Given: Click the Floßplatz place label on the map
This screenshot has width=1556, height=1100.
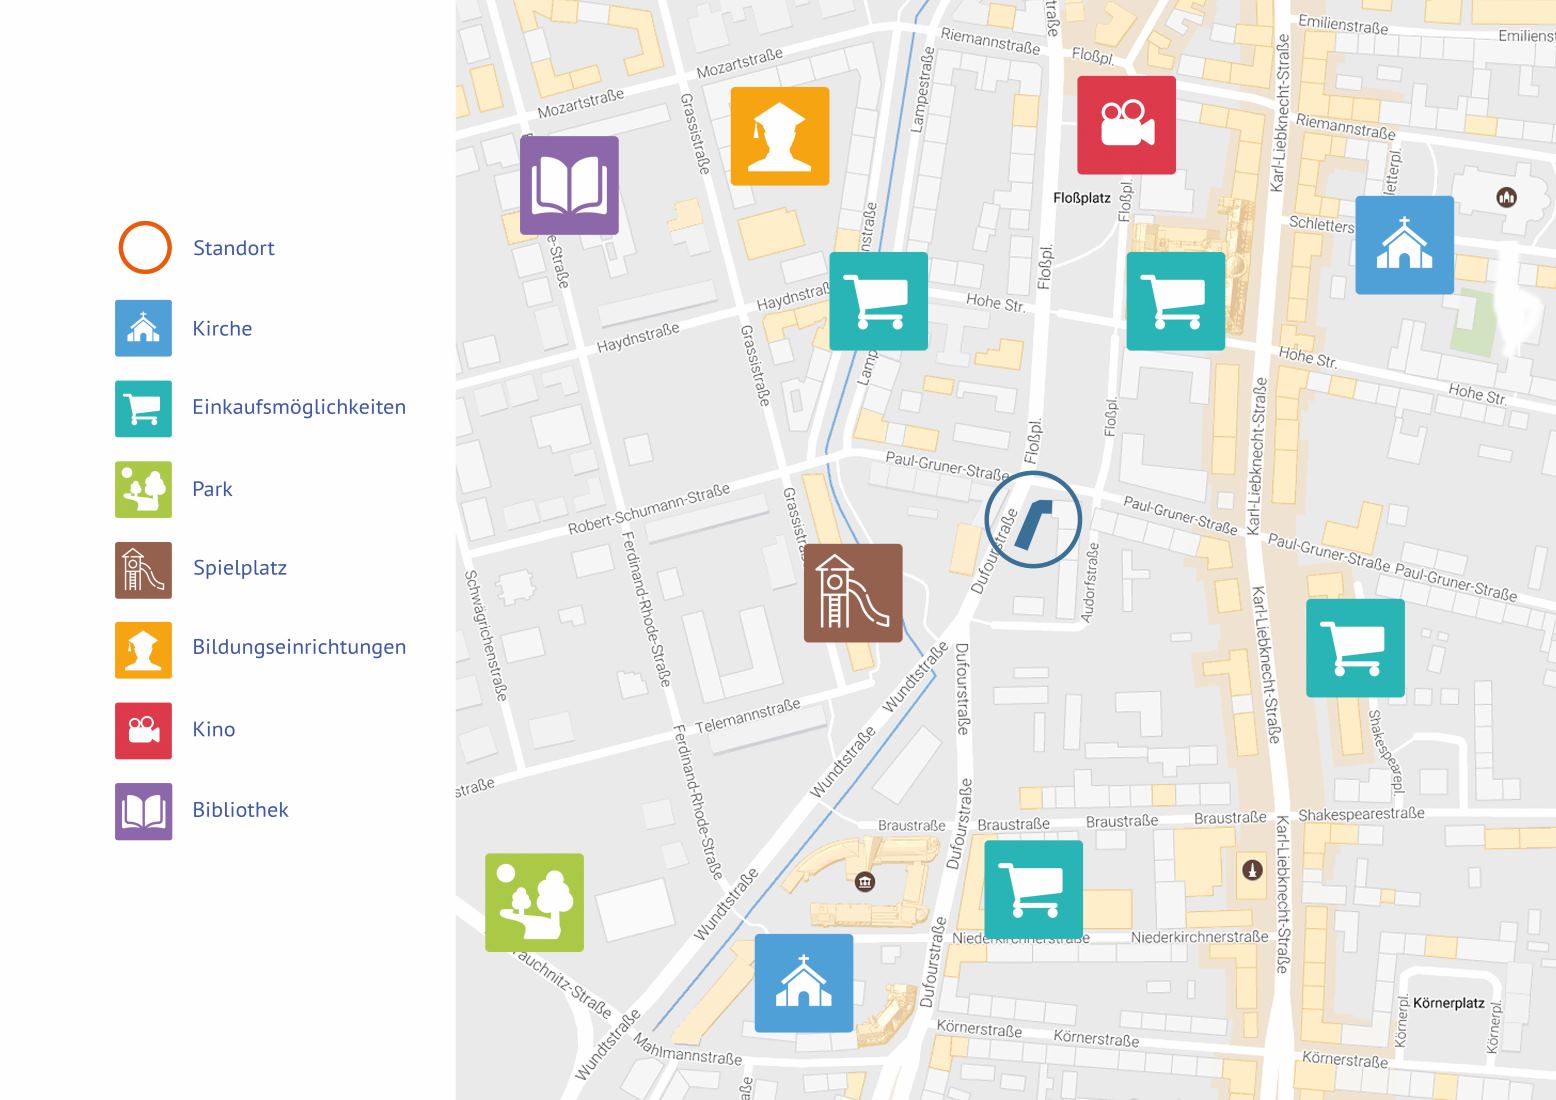Looking at the screenshot, I should [x=1082, y=198].
